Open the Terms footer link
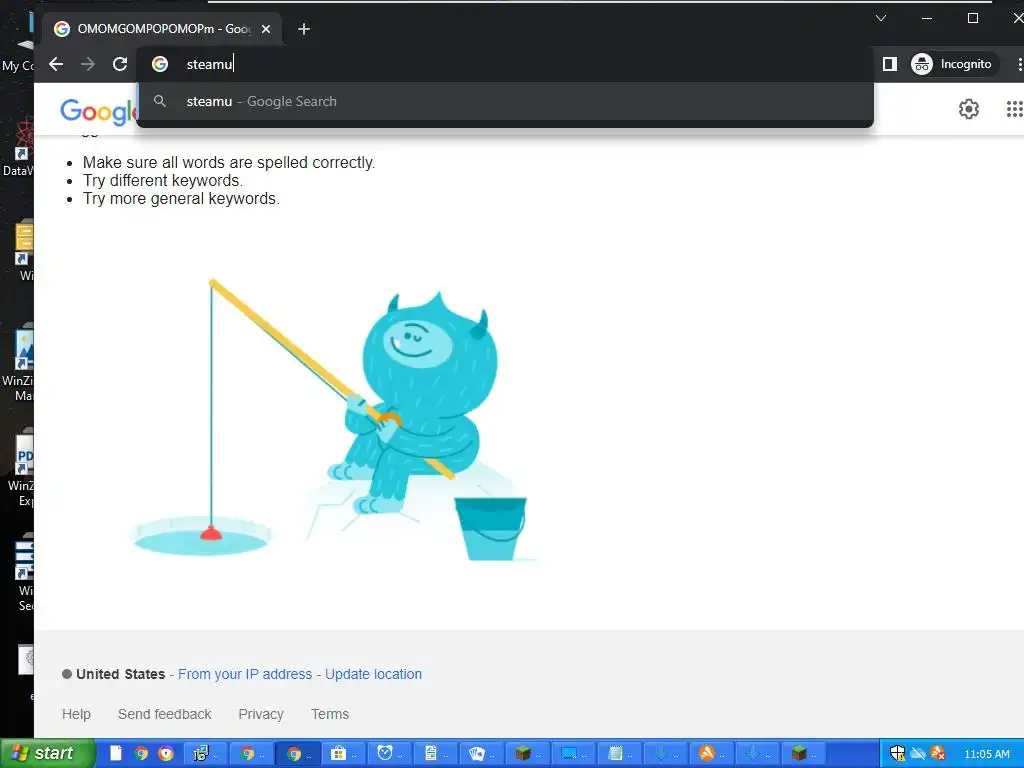Image resolution: width=1024 pixels, height=768 pixels. coord(330,714)
